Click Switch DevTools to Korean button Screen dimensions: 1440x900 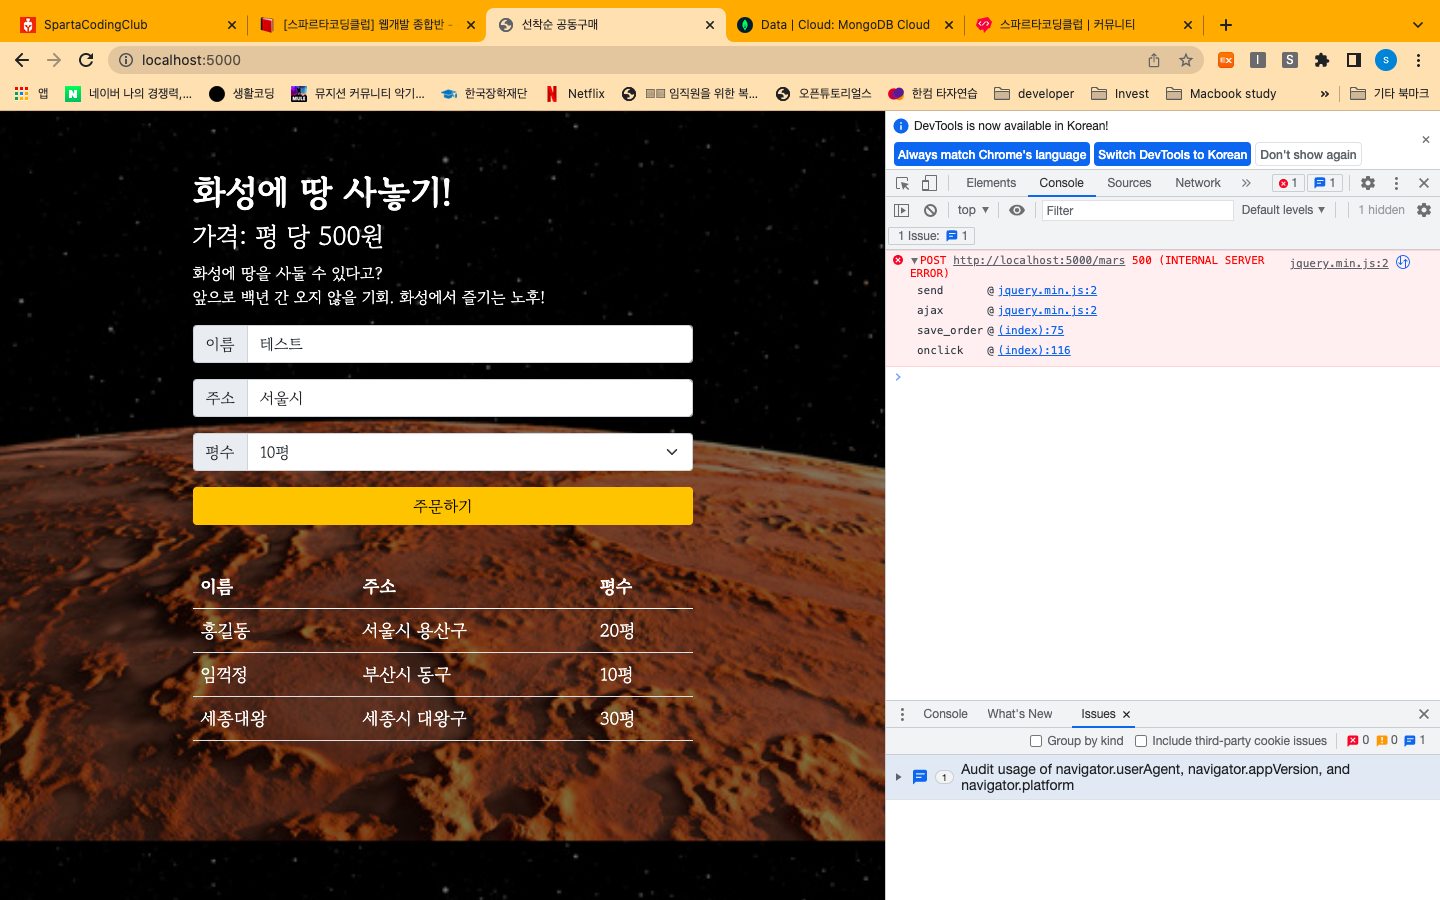click(x=1172, y=155)
